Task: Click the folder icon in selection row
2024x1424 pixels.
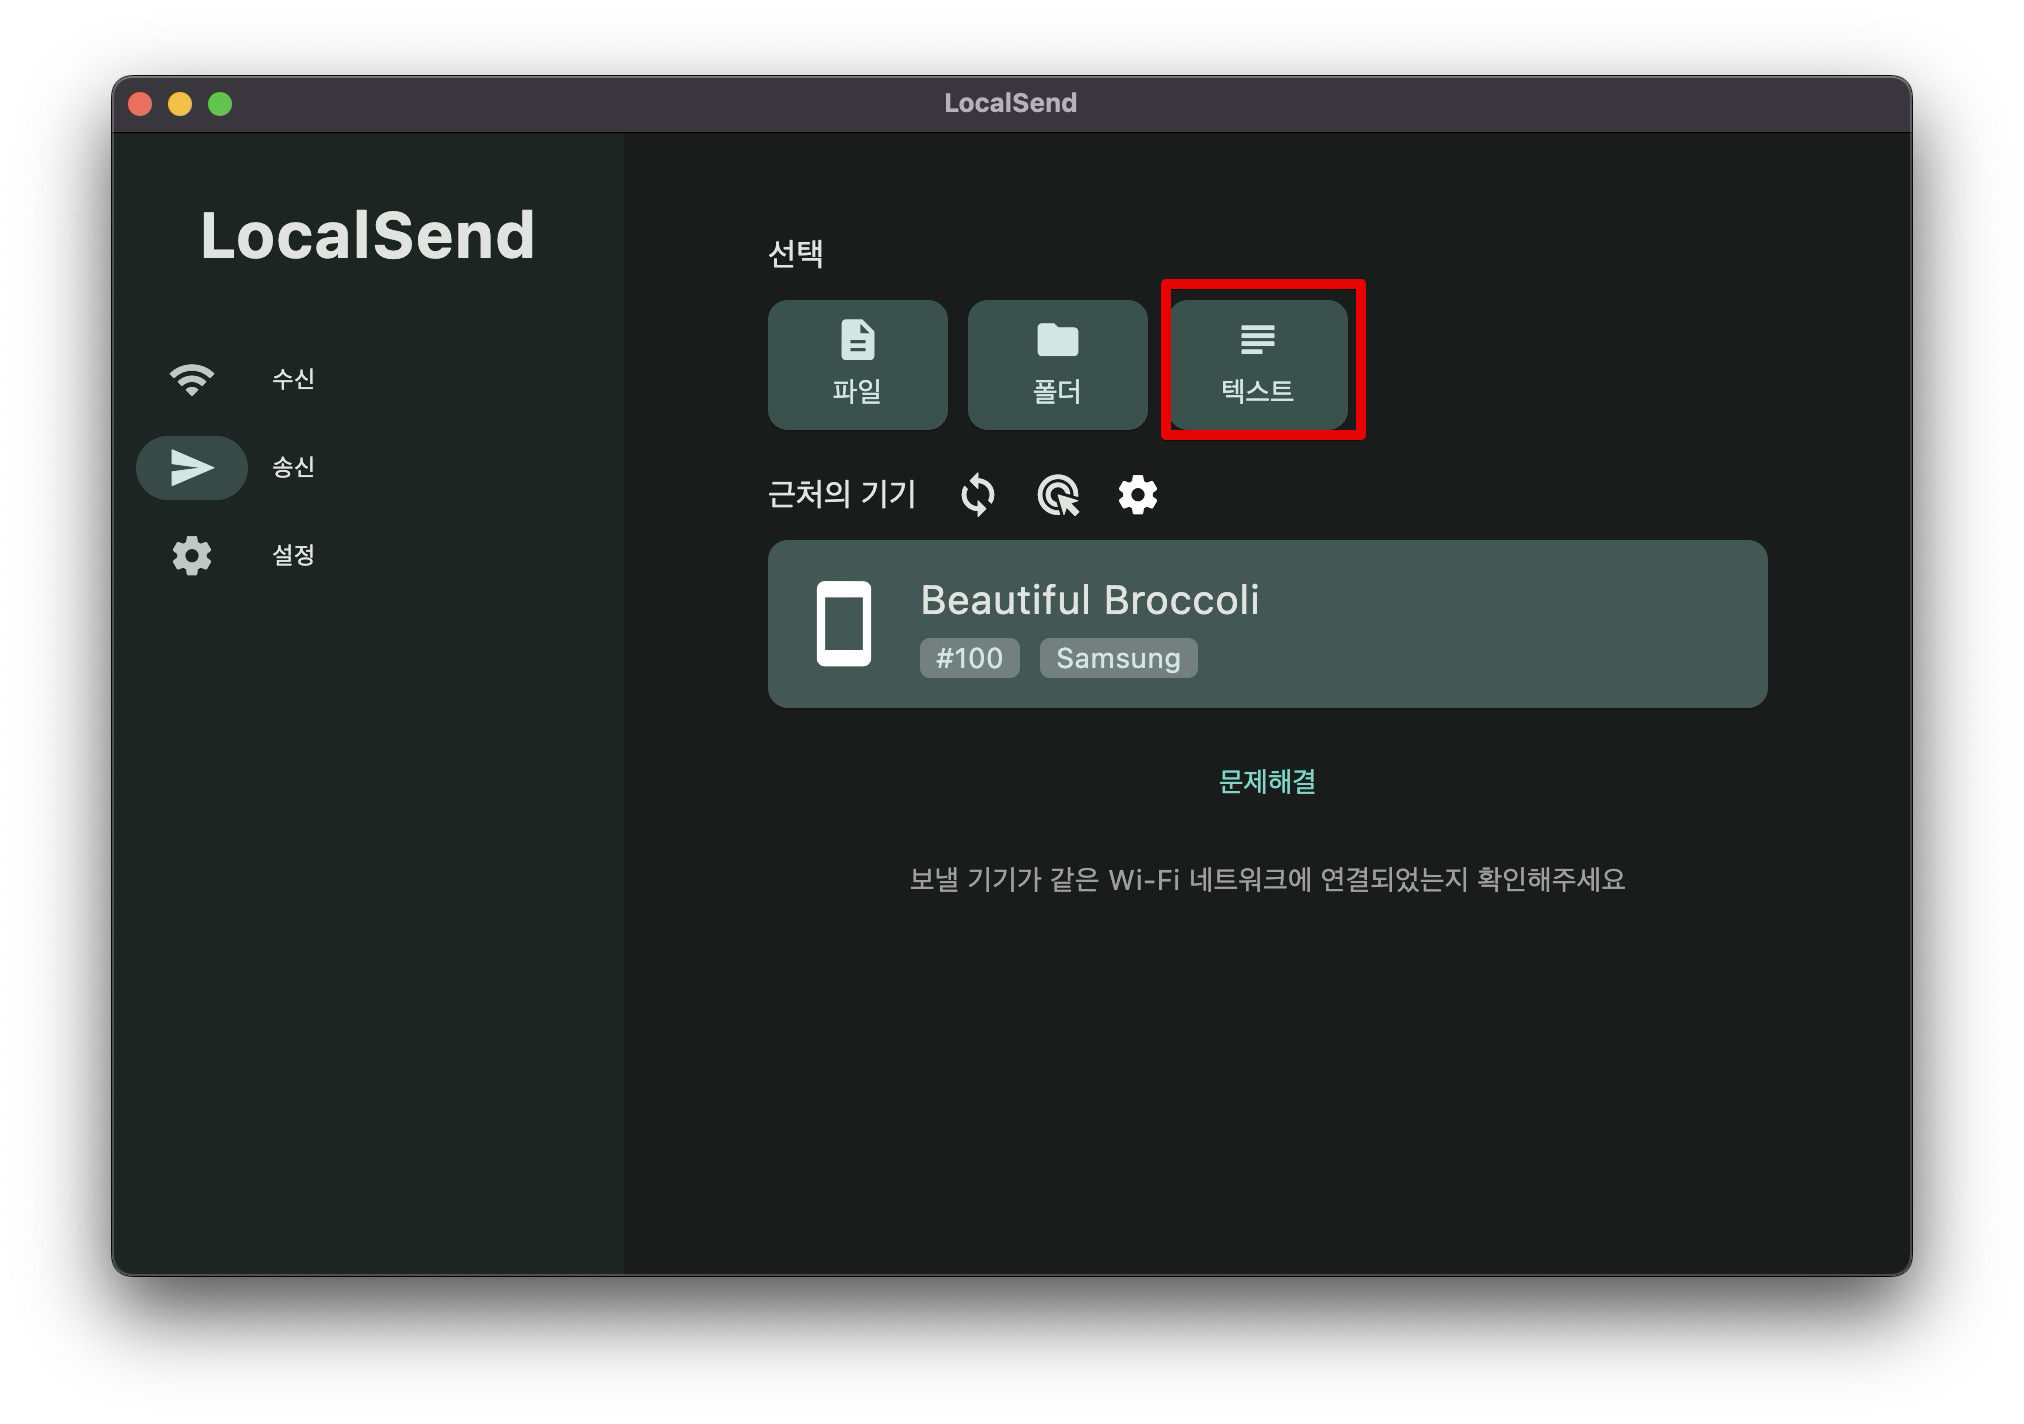Action: 1057,340
